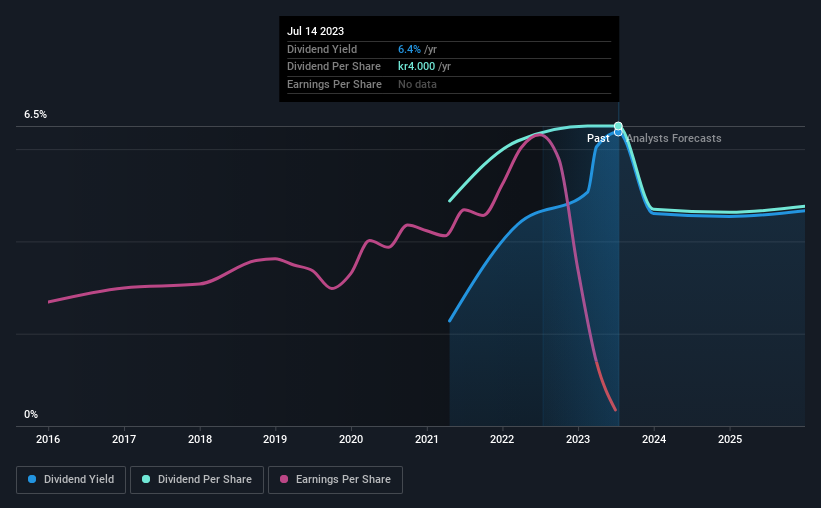Click the 2024 x-axis label

pyautogui.click(x=654, y=439)
